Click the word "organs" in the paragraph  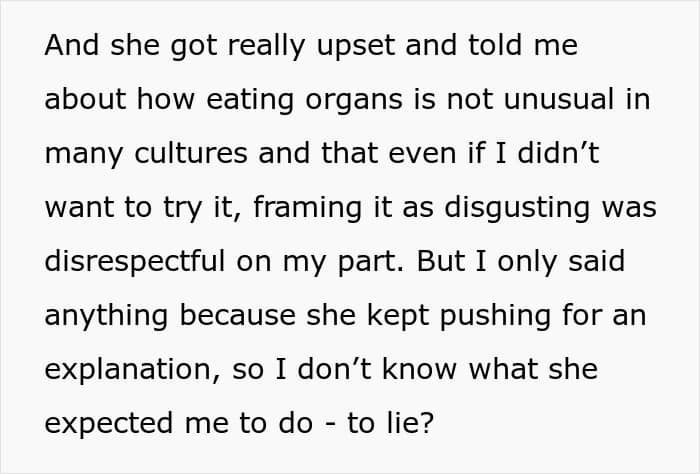pyautogui.click(x=354, y=100)
